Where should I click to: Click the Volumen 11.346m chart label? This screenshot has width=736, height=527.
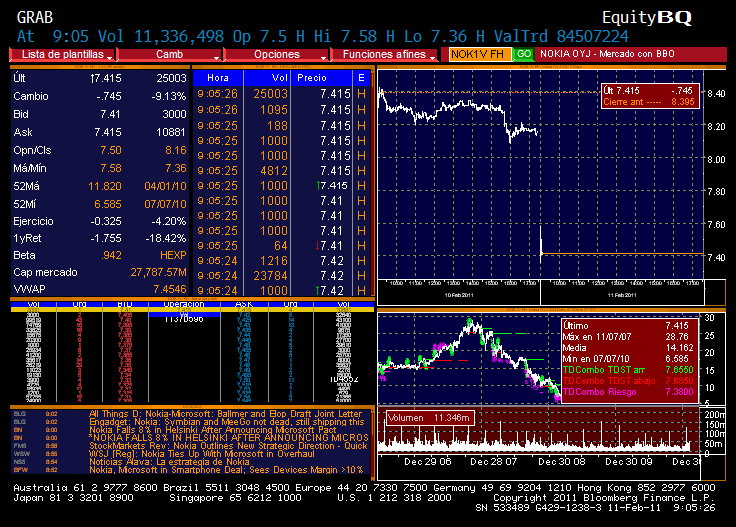429,418
